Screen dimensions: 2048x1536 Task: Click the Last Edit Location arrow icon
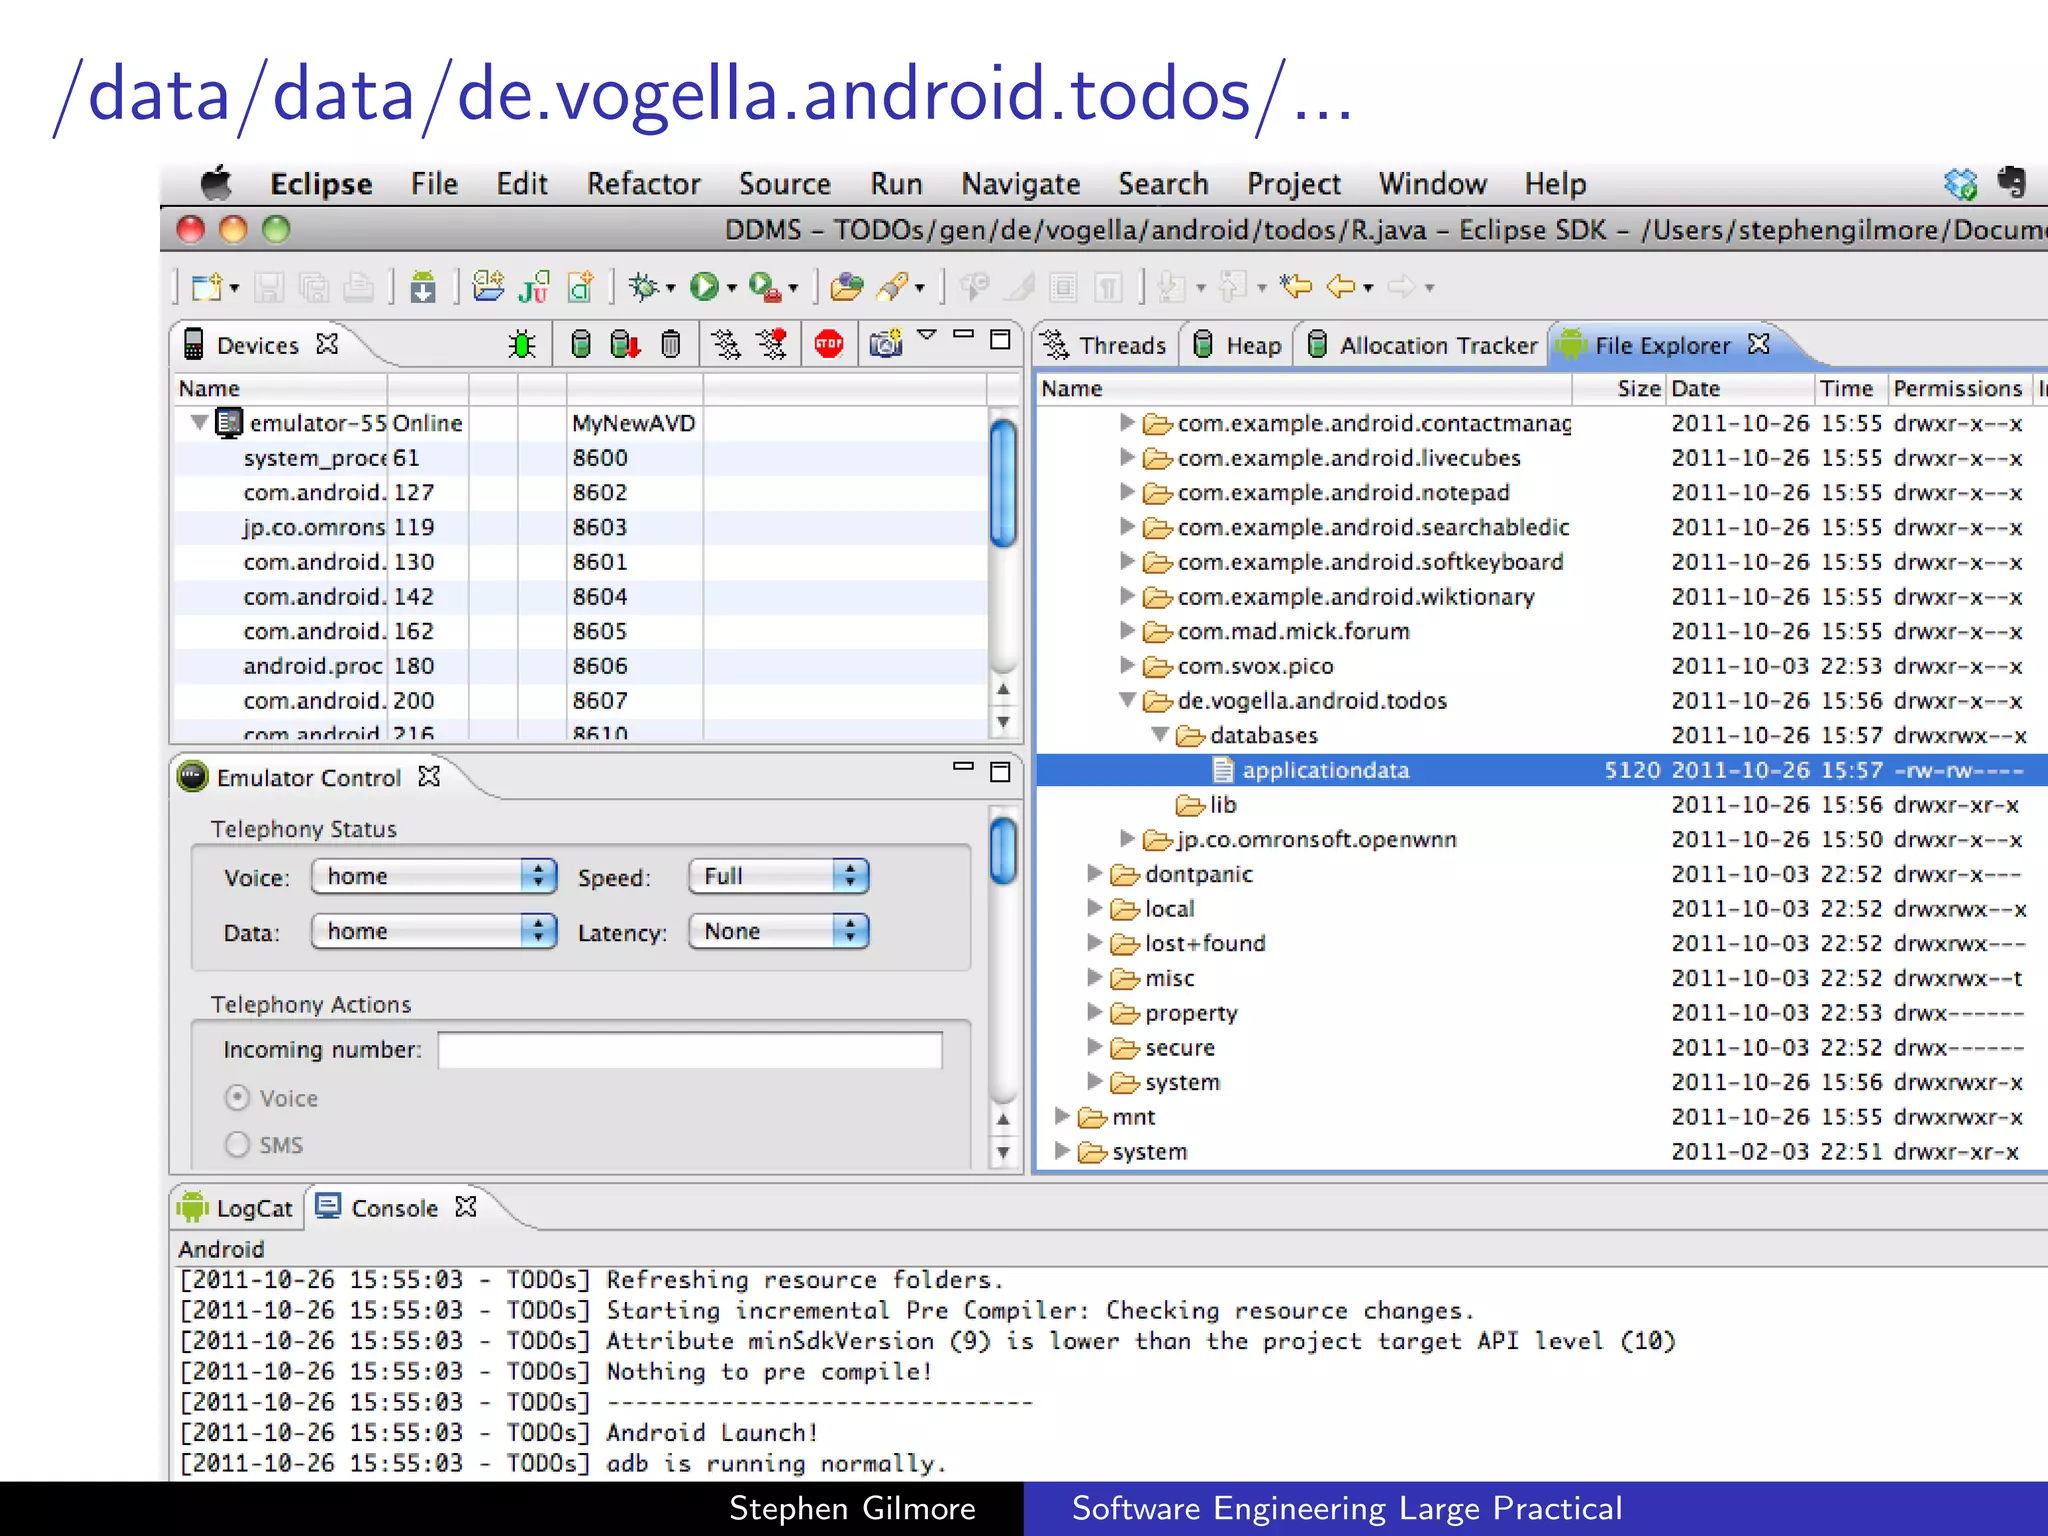(1296, 287)
